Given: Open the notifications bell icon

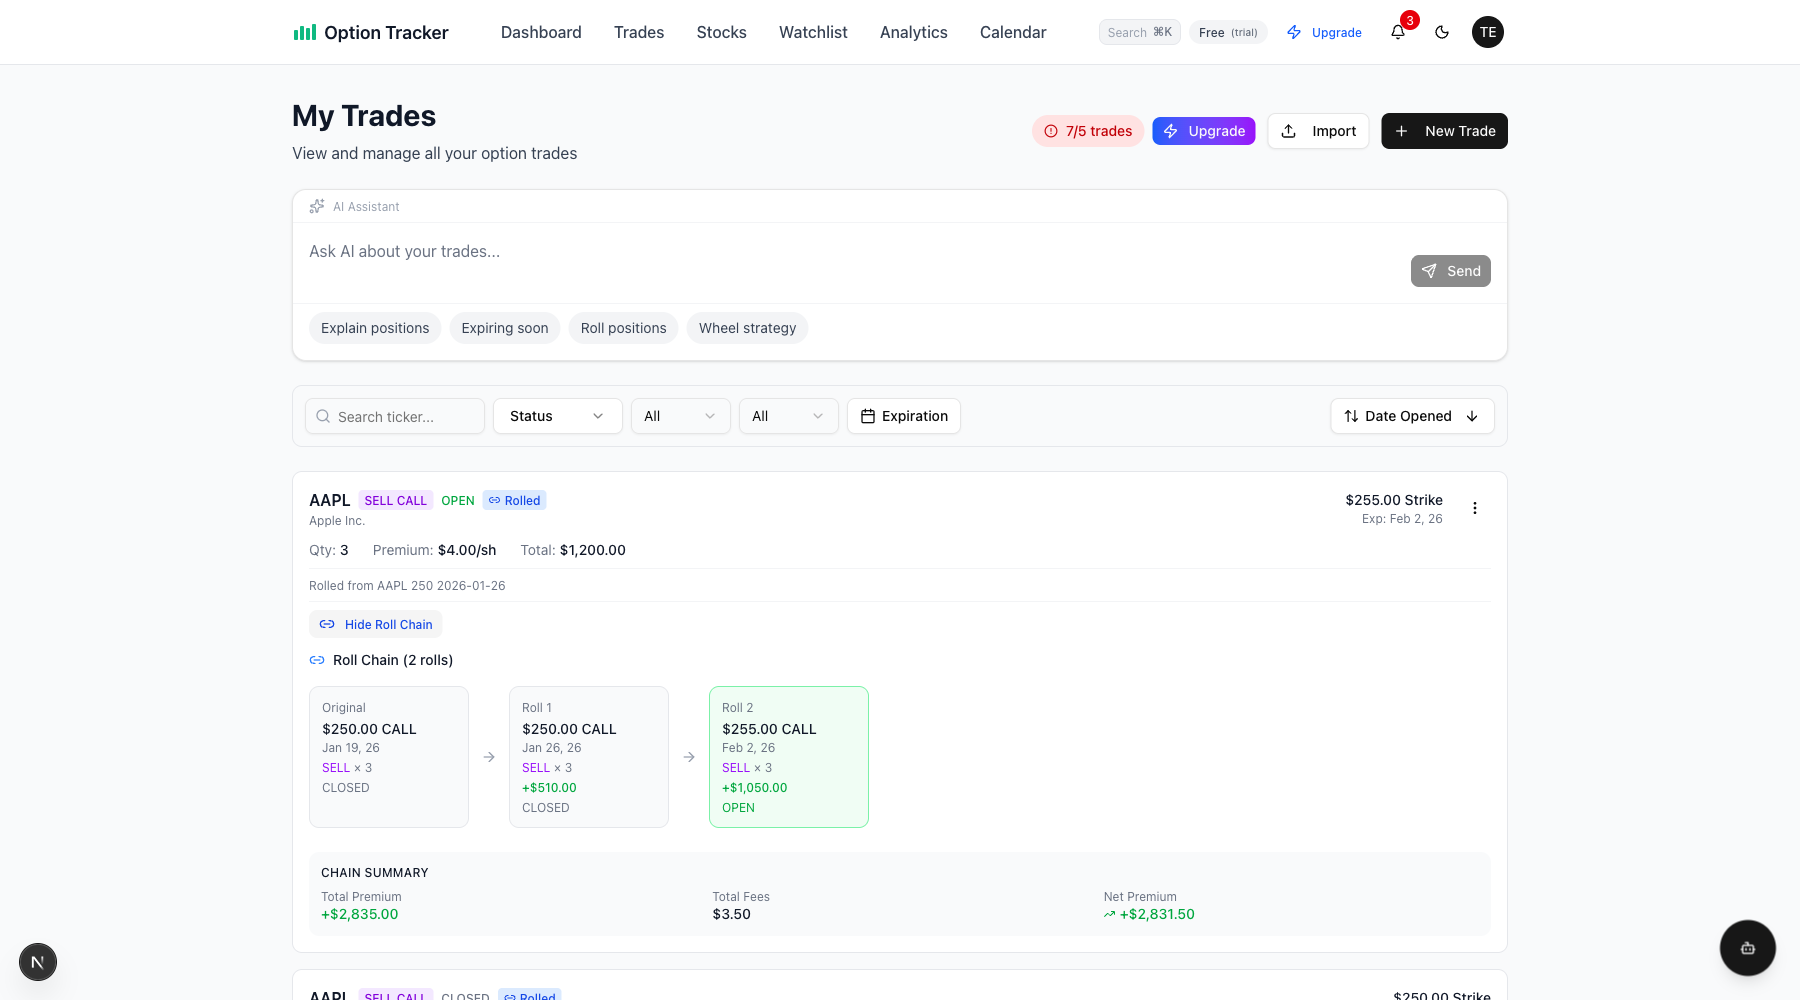Looking at the screenshot, I should click(x=1398, y=32).
